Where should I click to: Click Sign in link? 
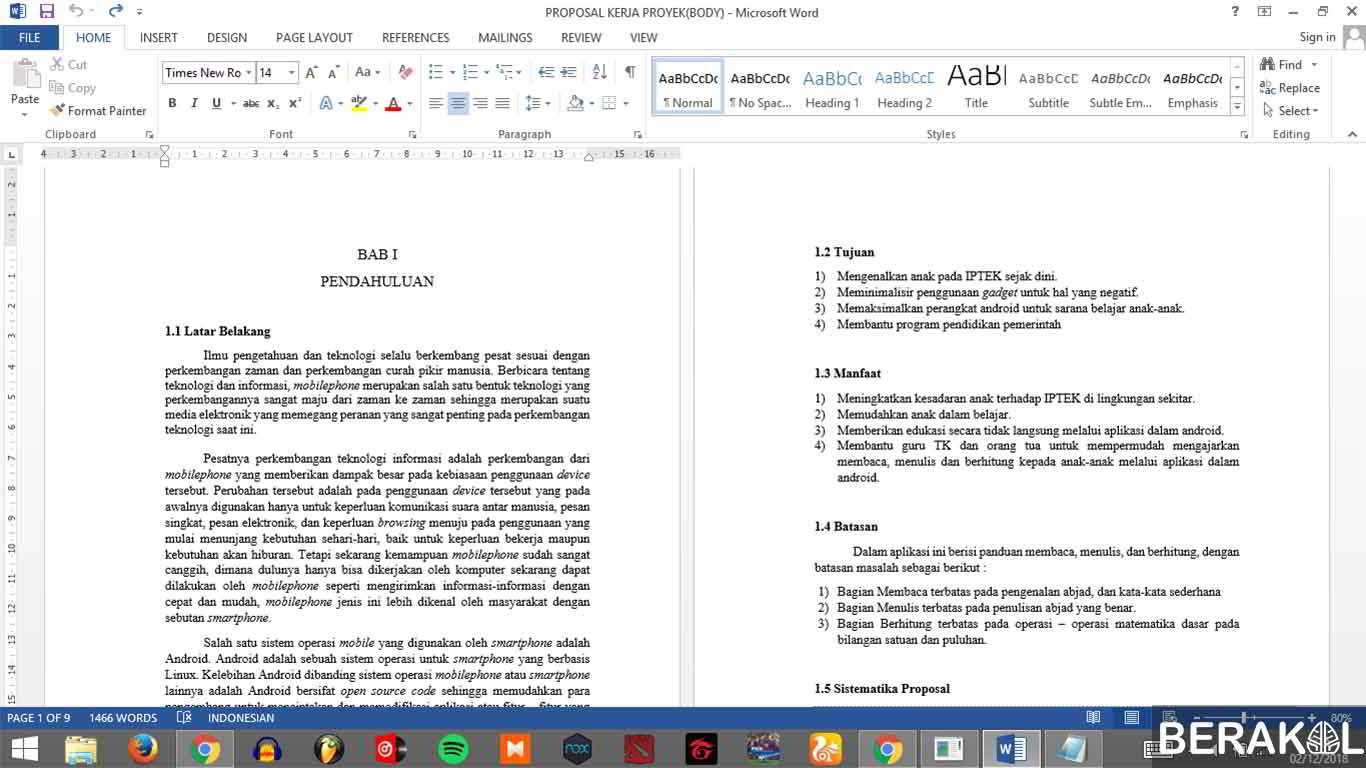pos(1317,37)
